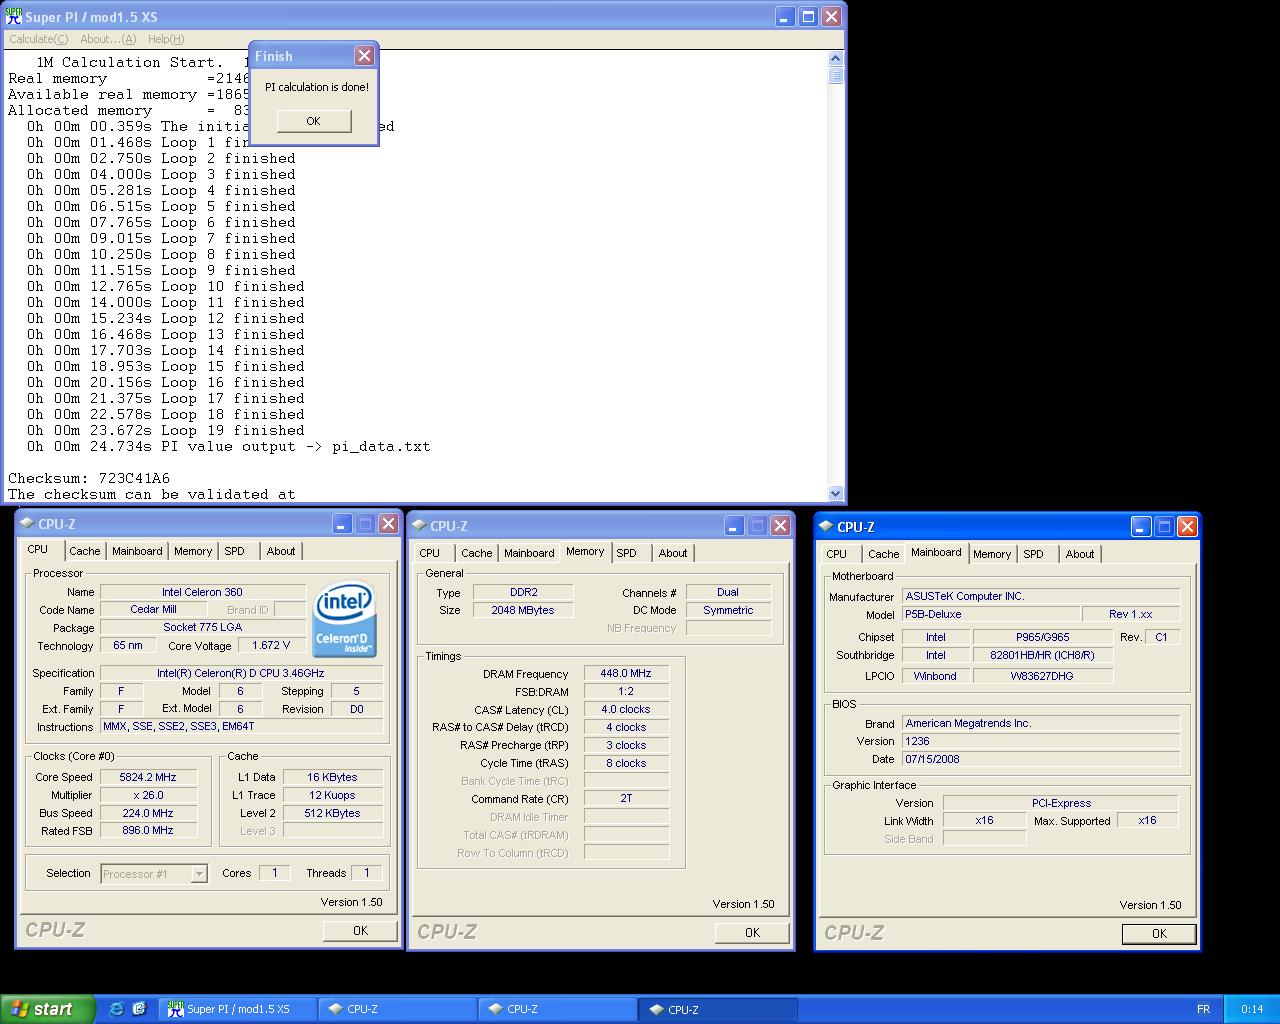Minimize the middle CPU-Z Memory window
The height and width of the screenshot is (1024, 1280).
click(734, 526)
